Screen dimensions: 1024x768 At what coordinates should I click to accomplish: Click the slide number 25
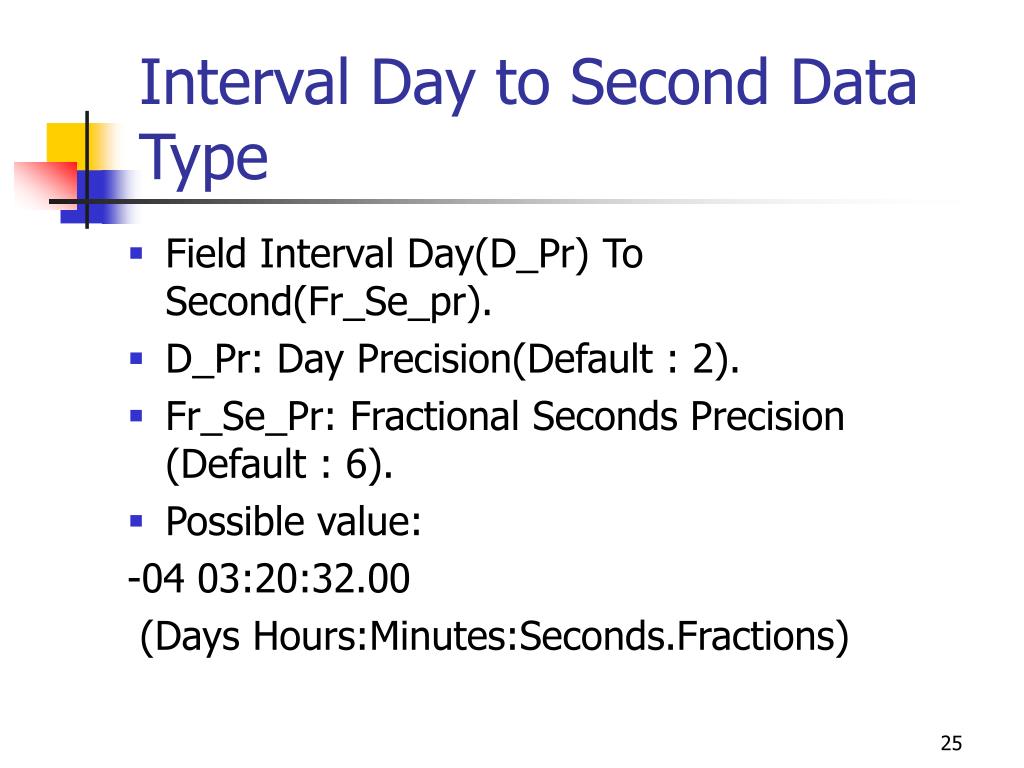click(x=951, y=743)
